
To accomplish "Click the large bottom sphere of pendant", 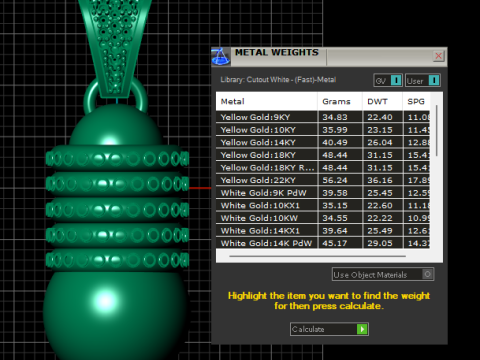I will [x=115, y=315].
